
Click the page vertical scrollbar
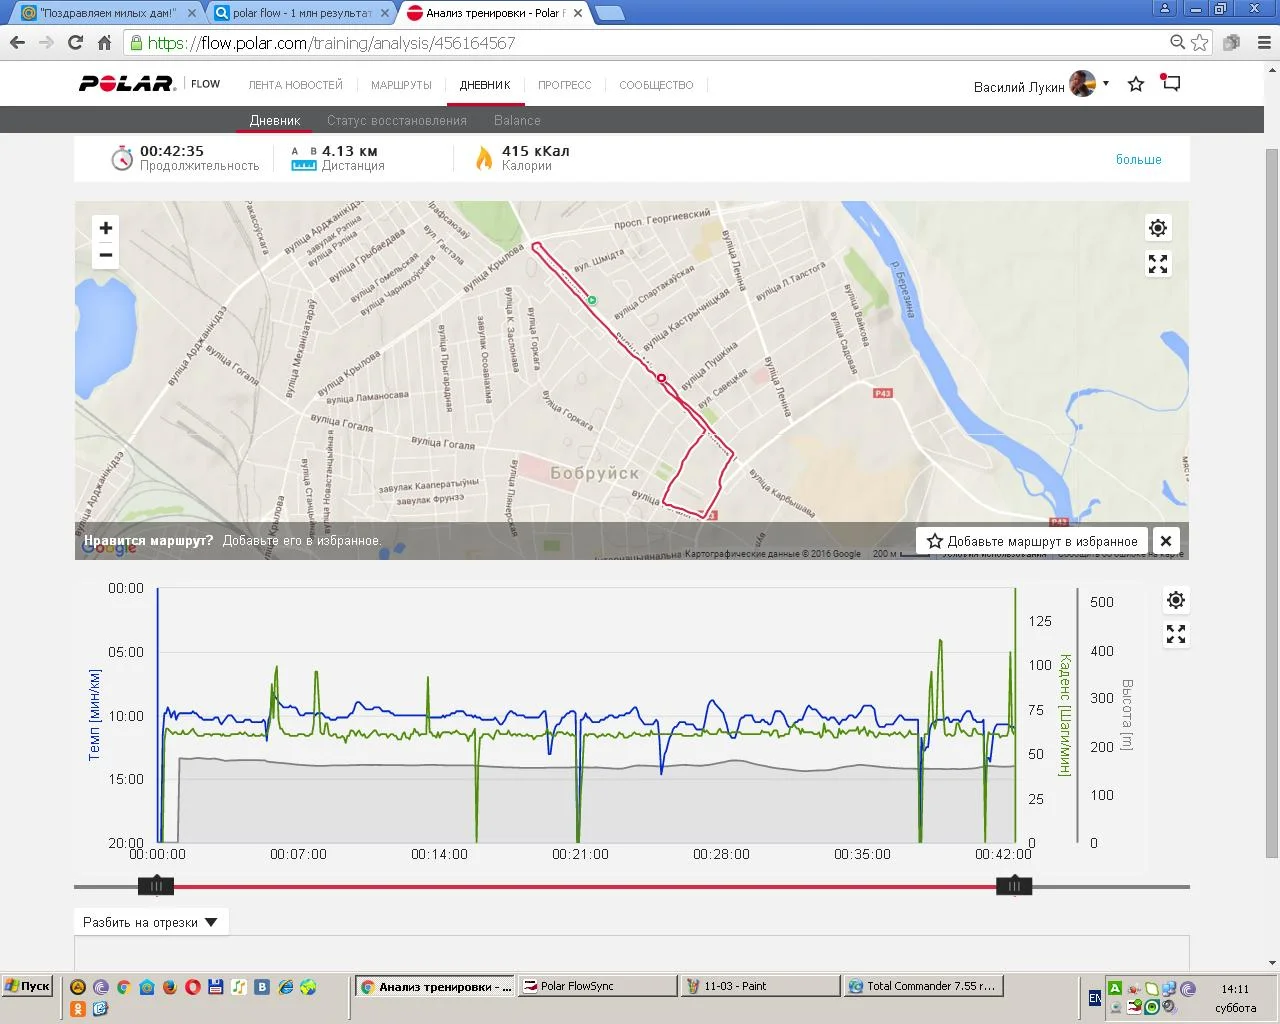coord(1272,503)
